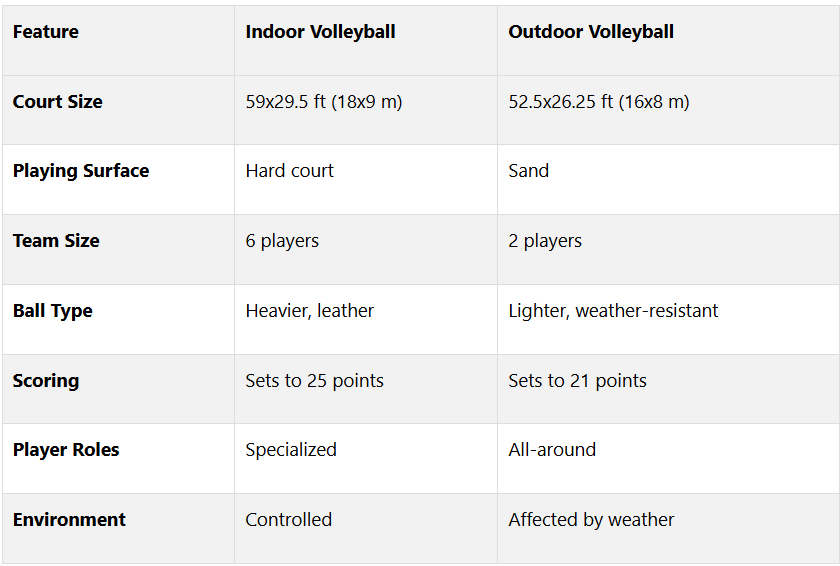Select the Playing Surface row label

[81, 171]
